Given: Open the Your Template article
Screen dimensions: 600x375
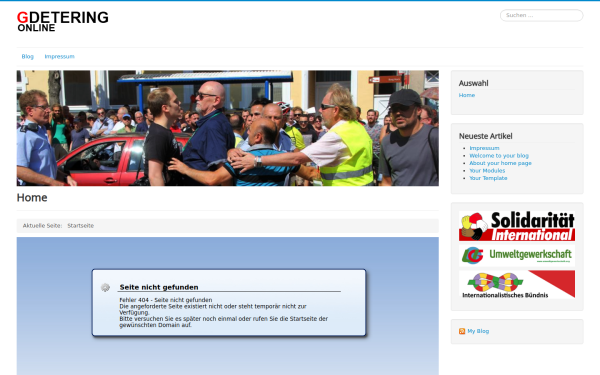Looking at the screenshot, I should pos(488,178).
